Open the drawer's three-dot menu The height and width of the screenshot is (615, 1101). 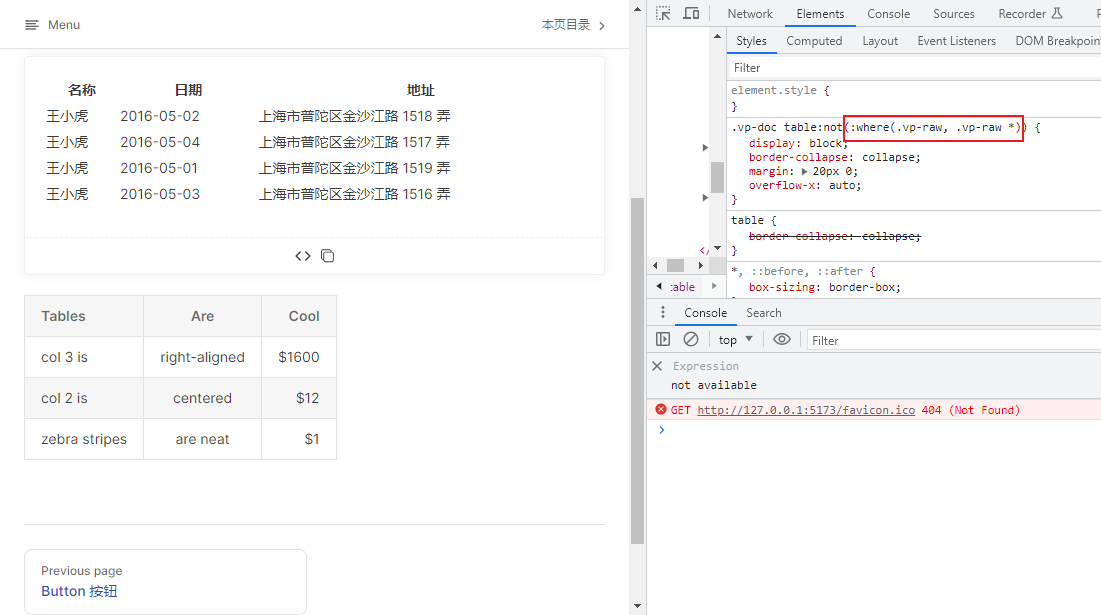(662, 312)
